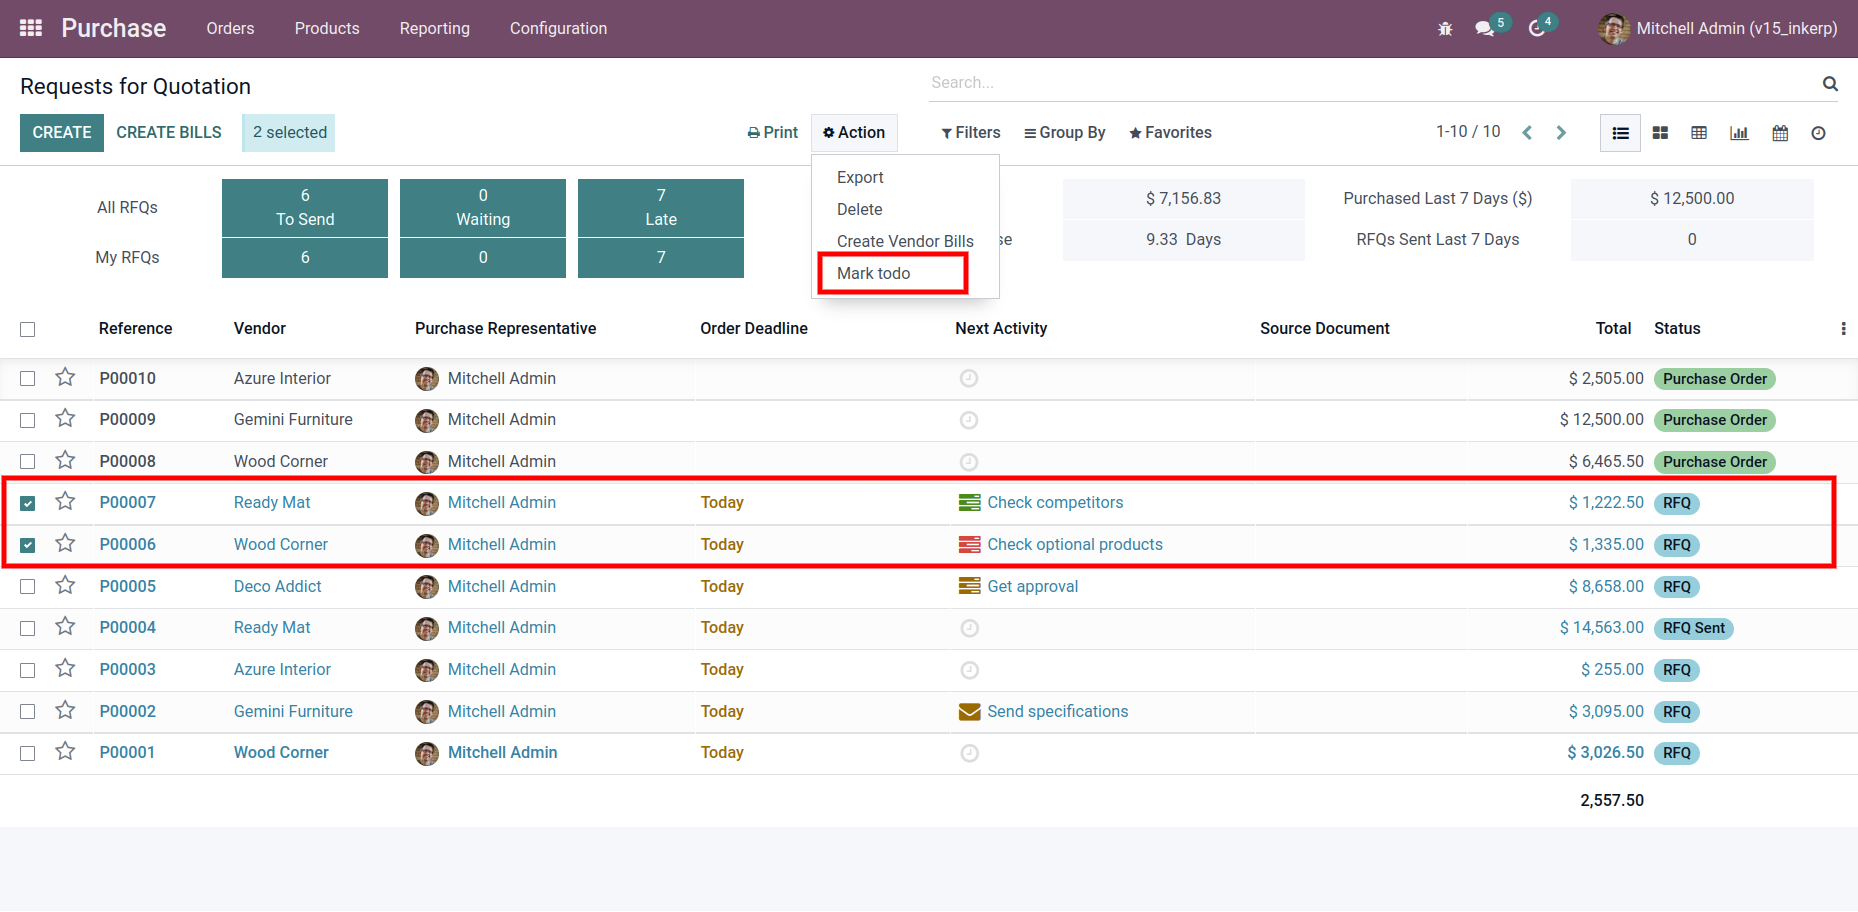Star the P00010 order as favorite
The image size is (1858, 912).
click(x=65, y=377)
